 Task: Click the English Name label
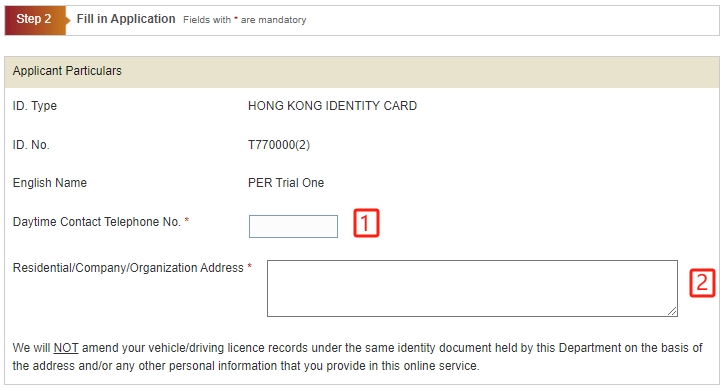pos(50,183)
